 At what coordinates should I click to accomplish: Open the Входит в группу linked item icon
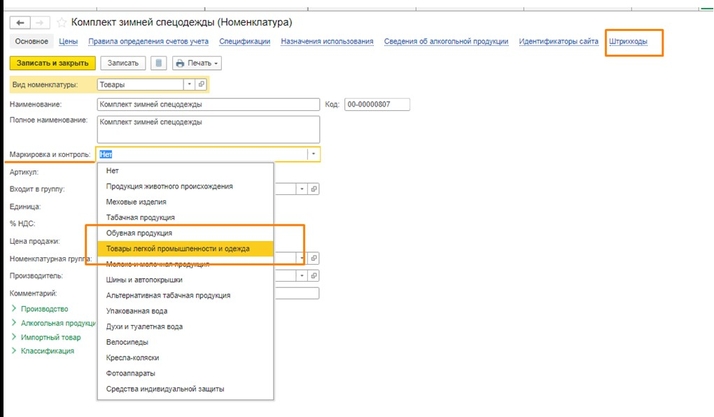[x=314, y=188]
